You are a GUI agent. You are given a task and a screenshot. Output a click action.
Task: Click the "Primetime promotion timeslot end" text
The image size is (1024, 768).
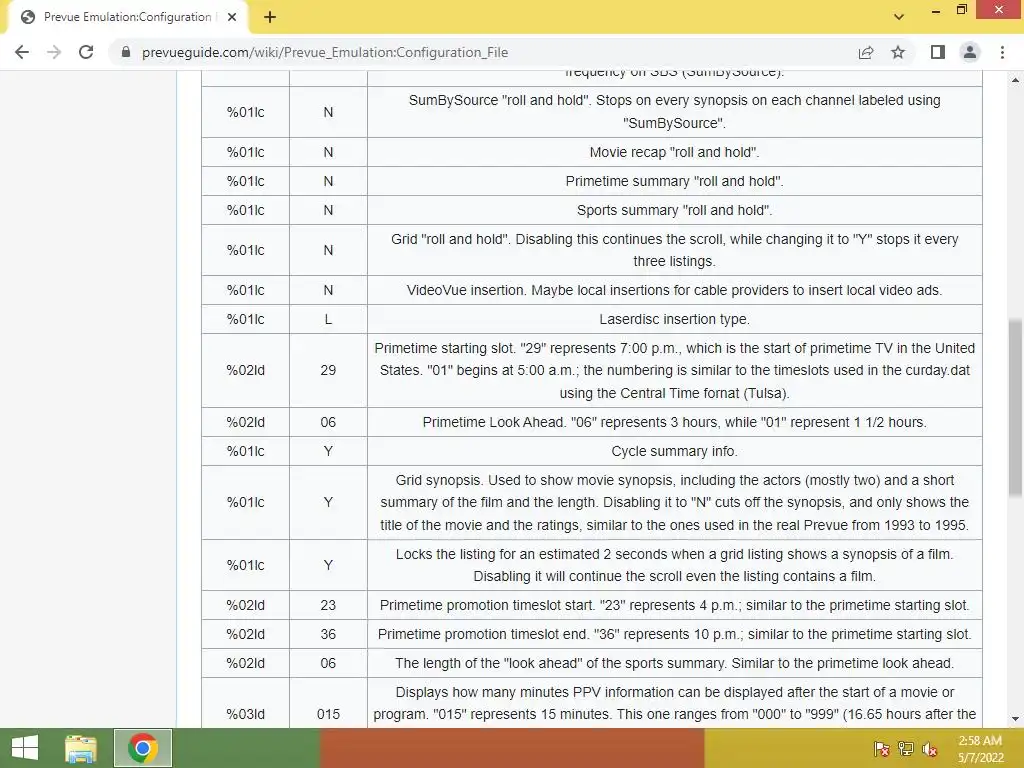tap(674, 634)
